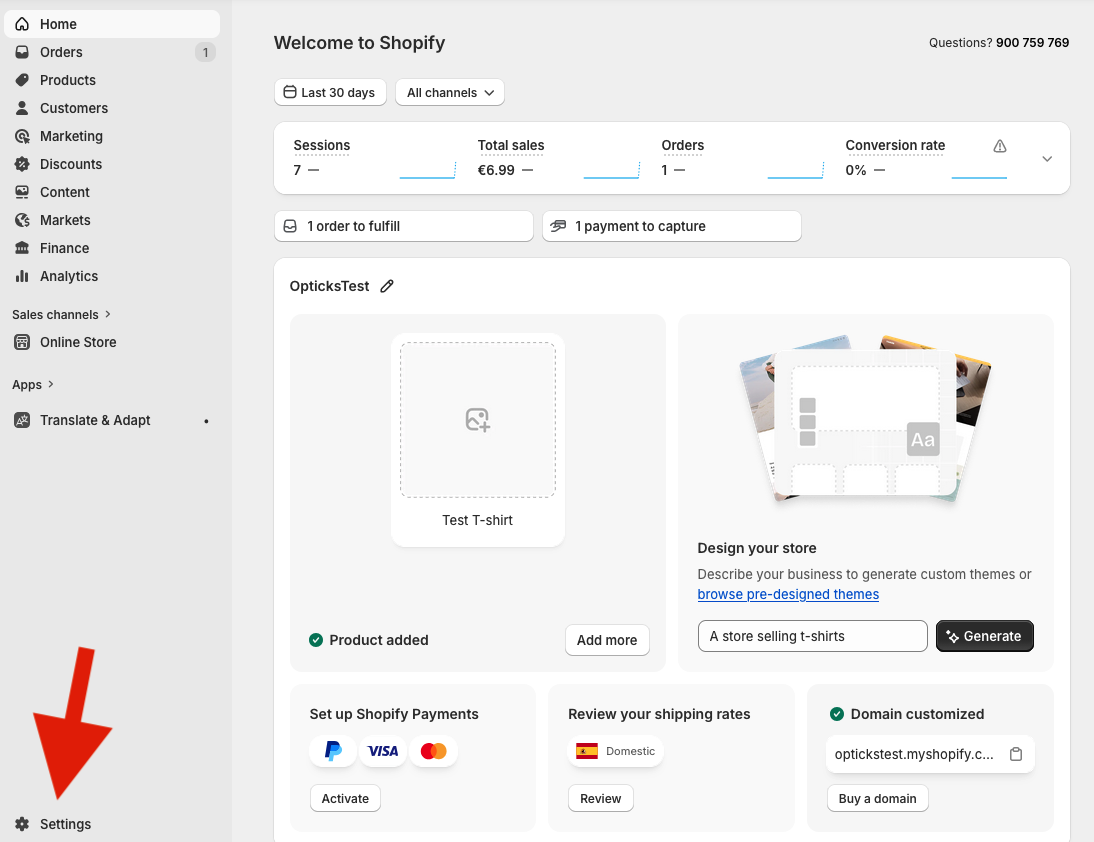Image resolution: width=1094 pixels, height=842 pixels.
Task: Copy the store domain via clipboard icon
Action: (x=1015, y=754)
